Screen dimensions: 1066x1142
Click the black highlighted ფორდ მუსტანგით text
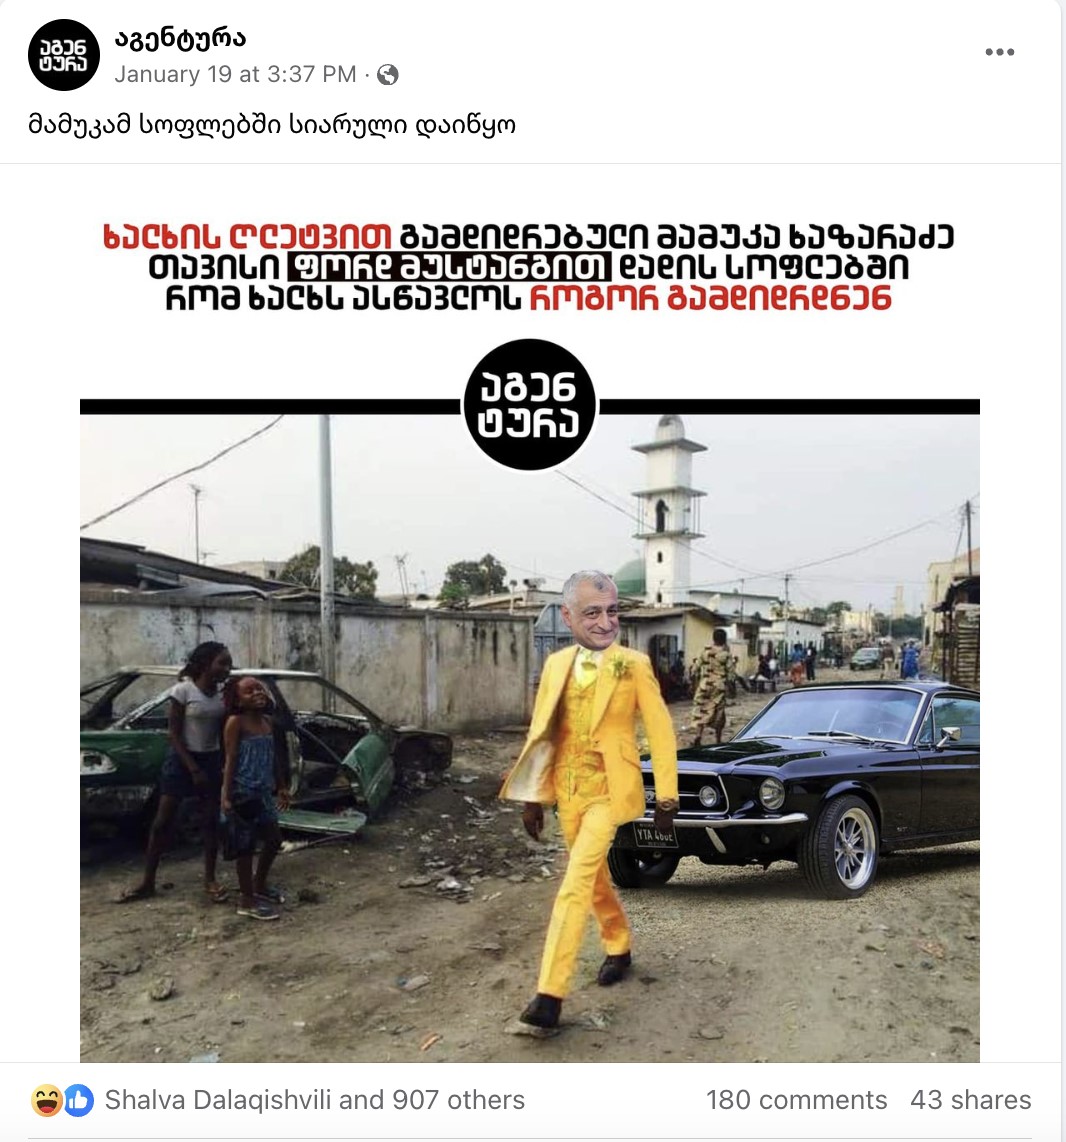pos(449,267)
